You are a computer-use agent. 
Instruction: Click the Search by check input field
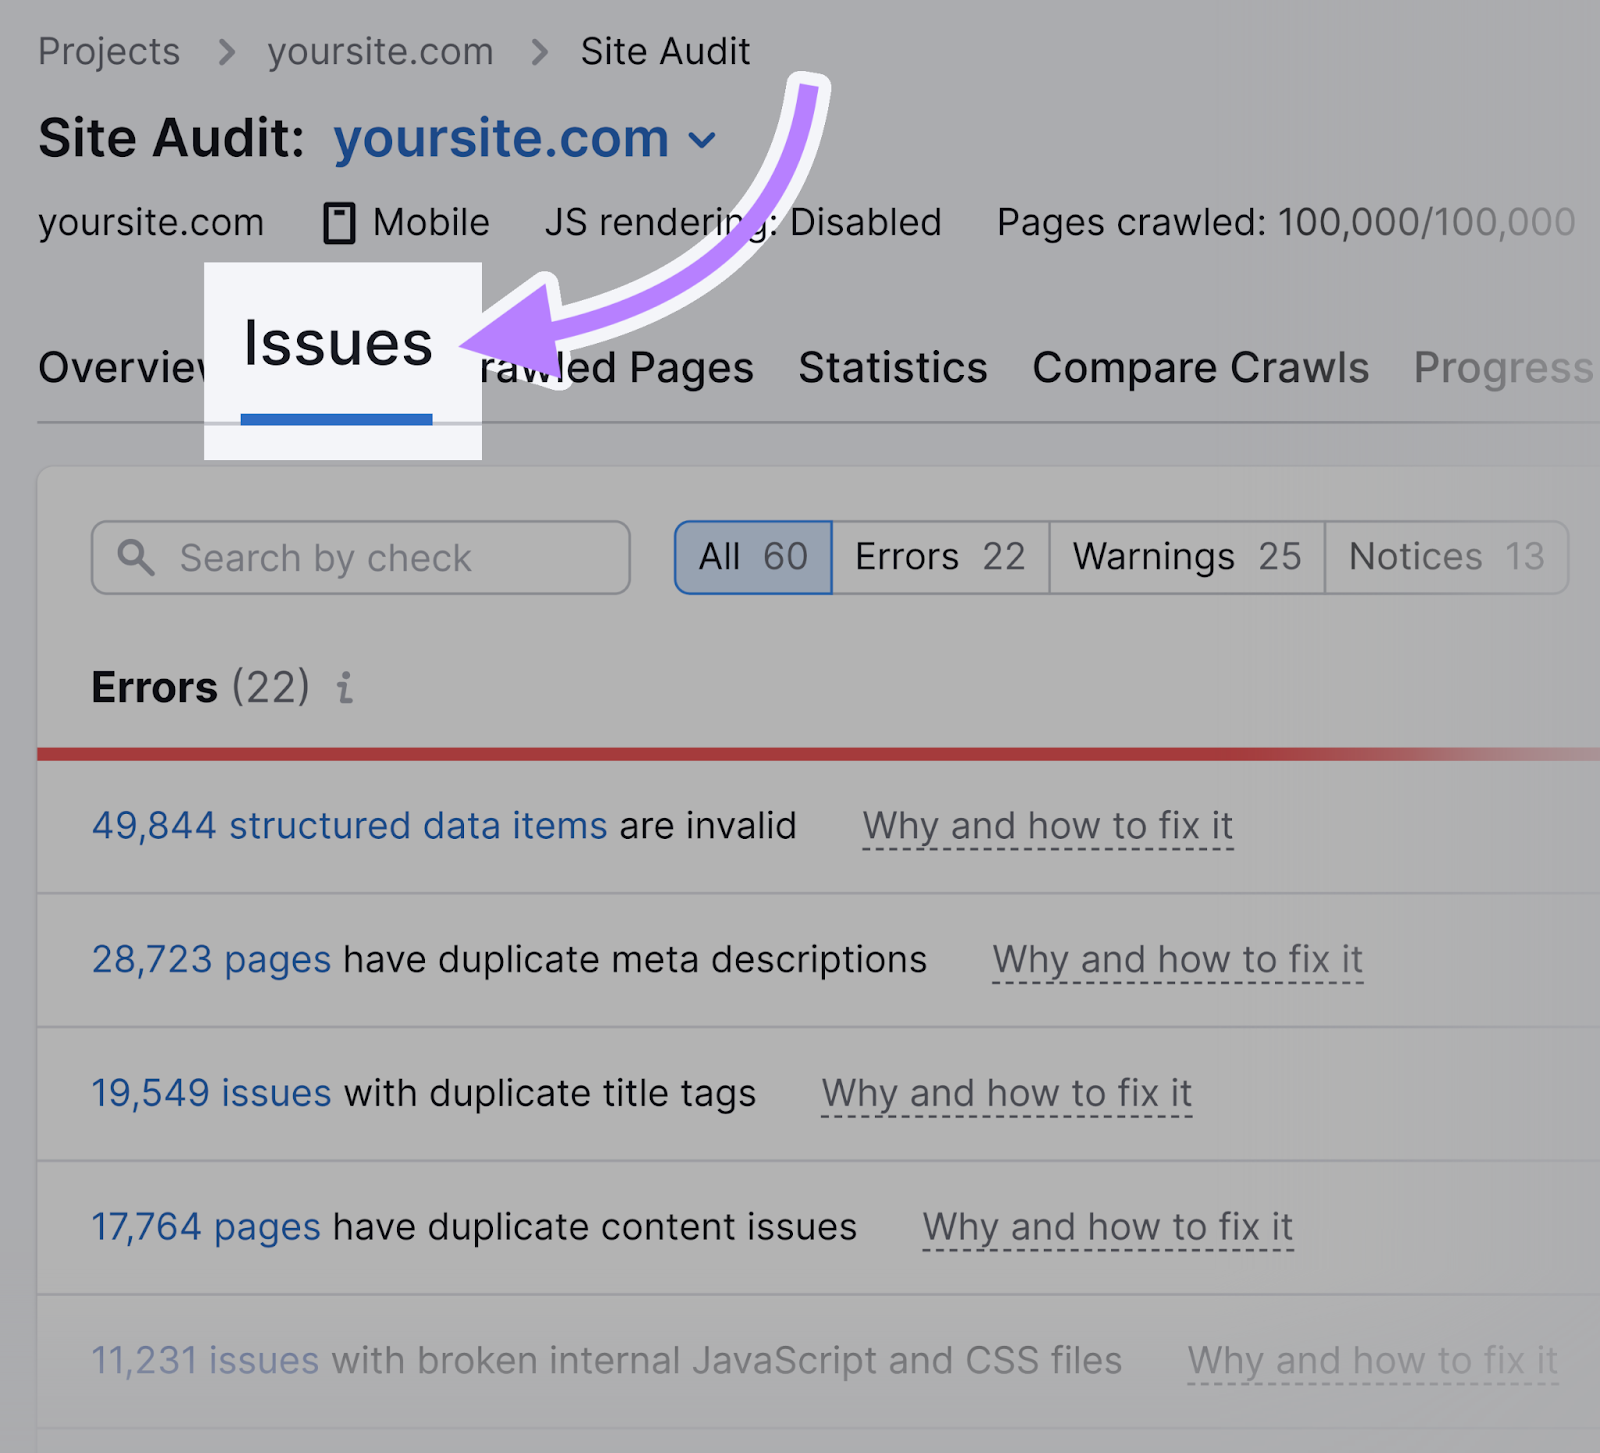tap(361, 557)
